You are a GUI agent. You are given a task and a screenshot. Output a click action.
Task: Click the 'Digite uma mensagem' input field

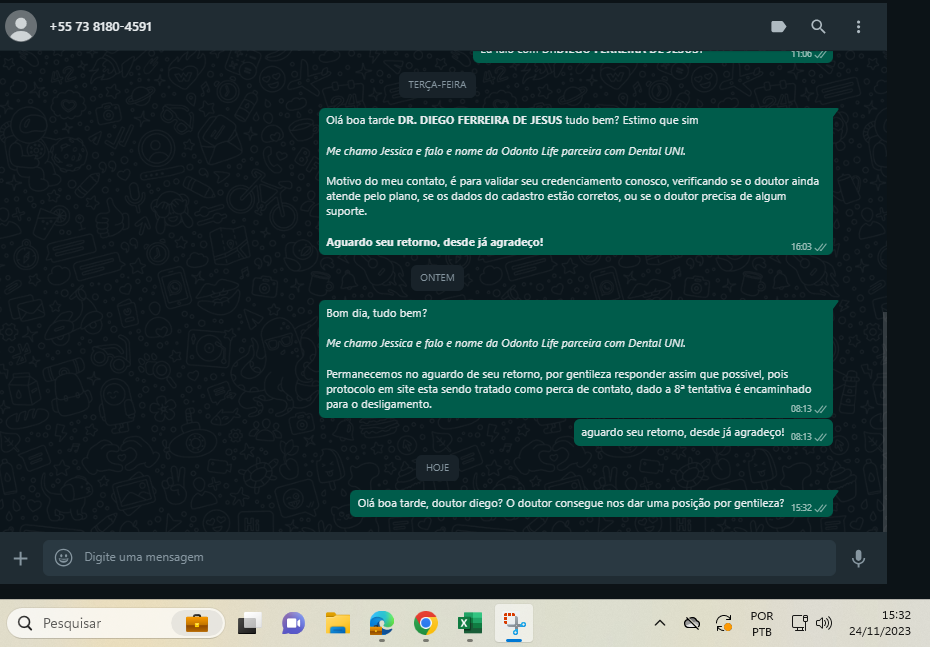[x=439, y=557]
